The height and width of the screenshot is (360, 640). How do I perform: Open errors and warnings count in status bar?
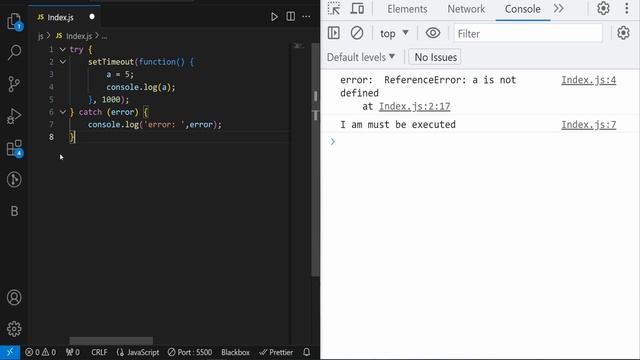click(40, 352)
